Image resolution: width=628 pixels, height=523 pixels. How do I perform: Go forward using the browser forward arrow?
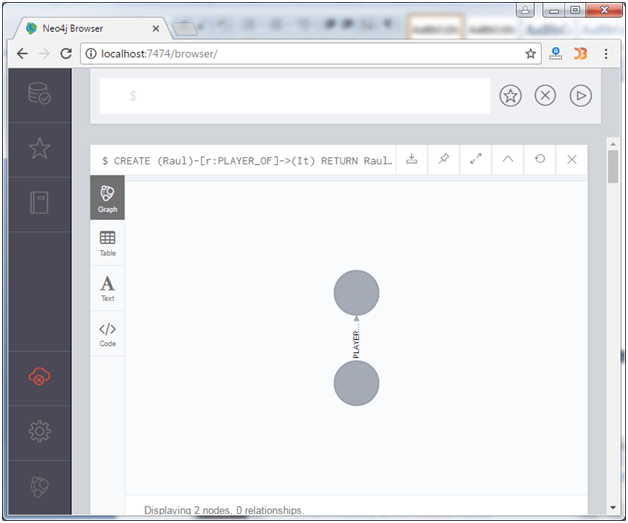pyautogui.click(x=44, y=54)
